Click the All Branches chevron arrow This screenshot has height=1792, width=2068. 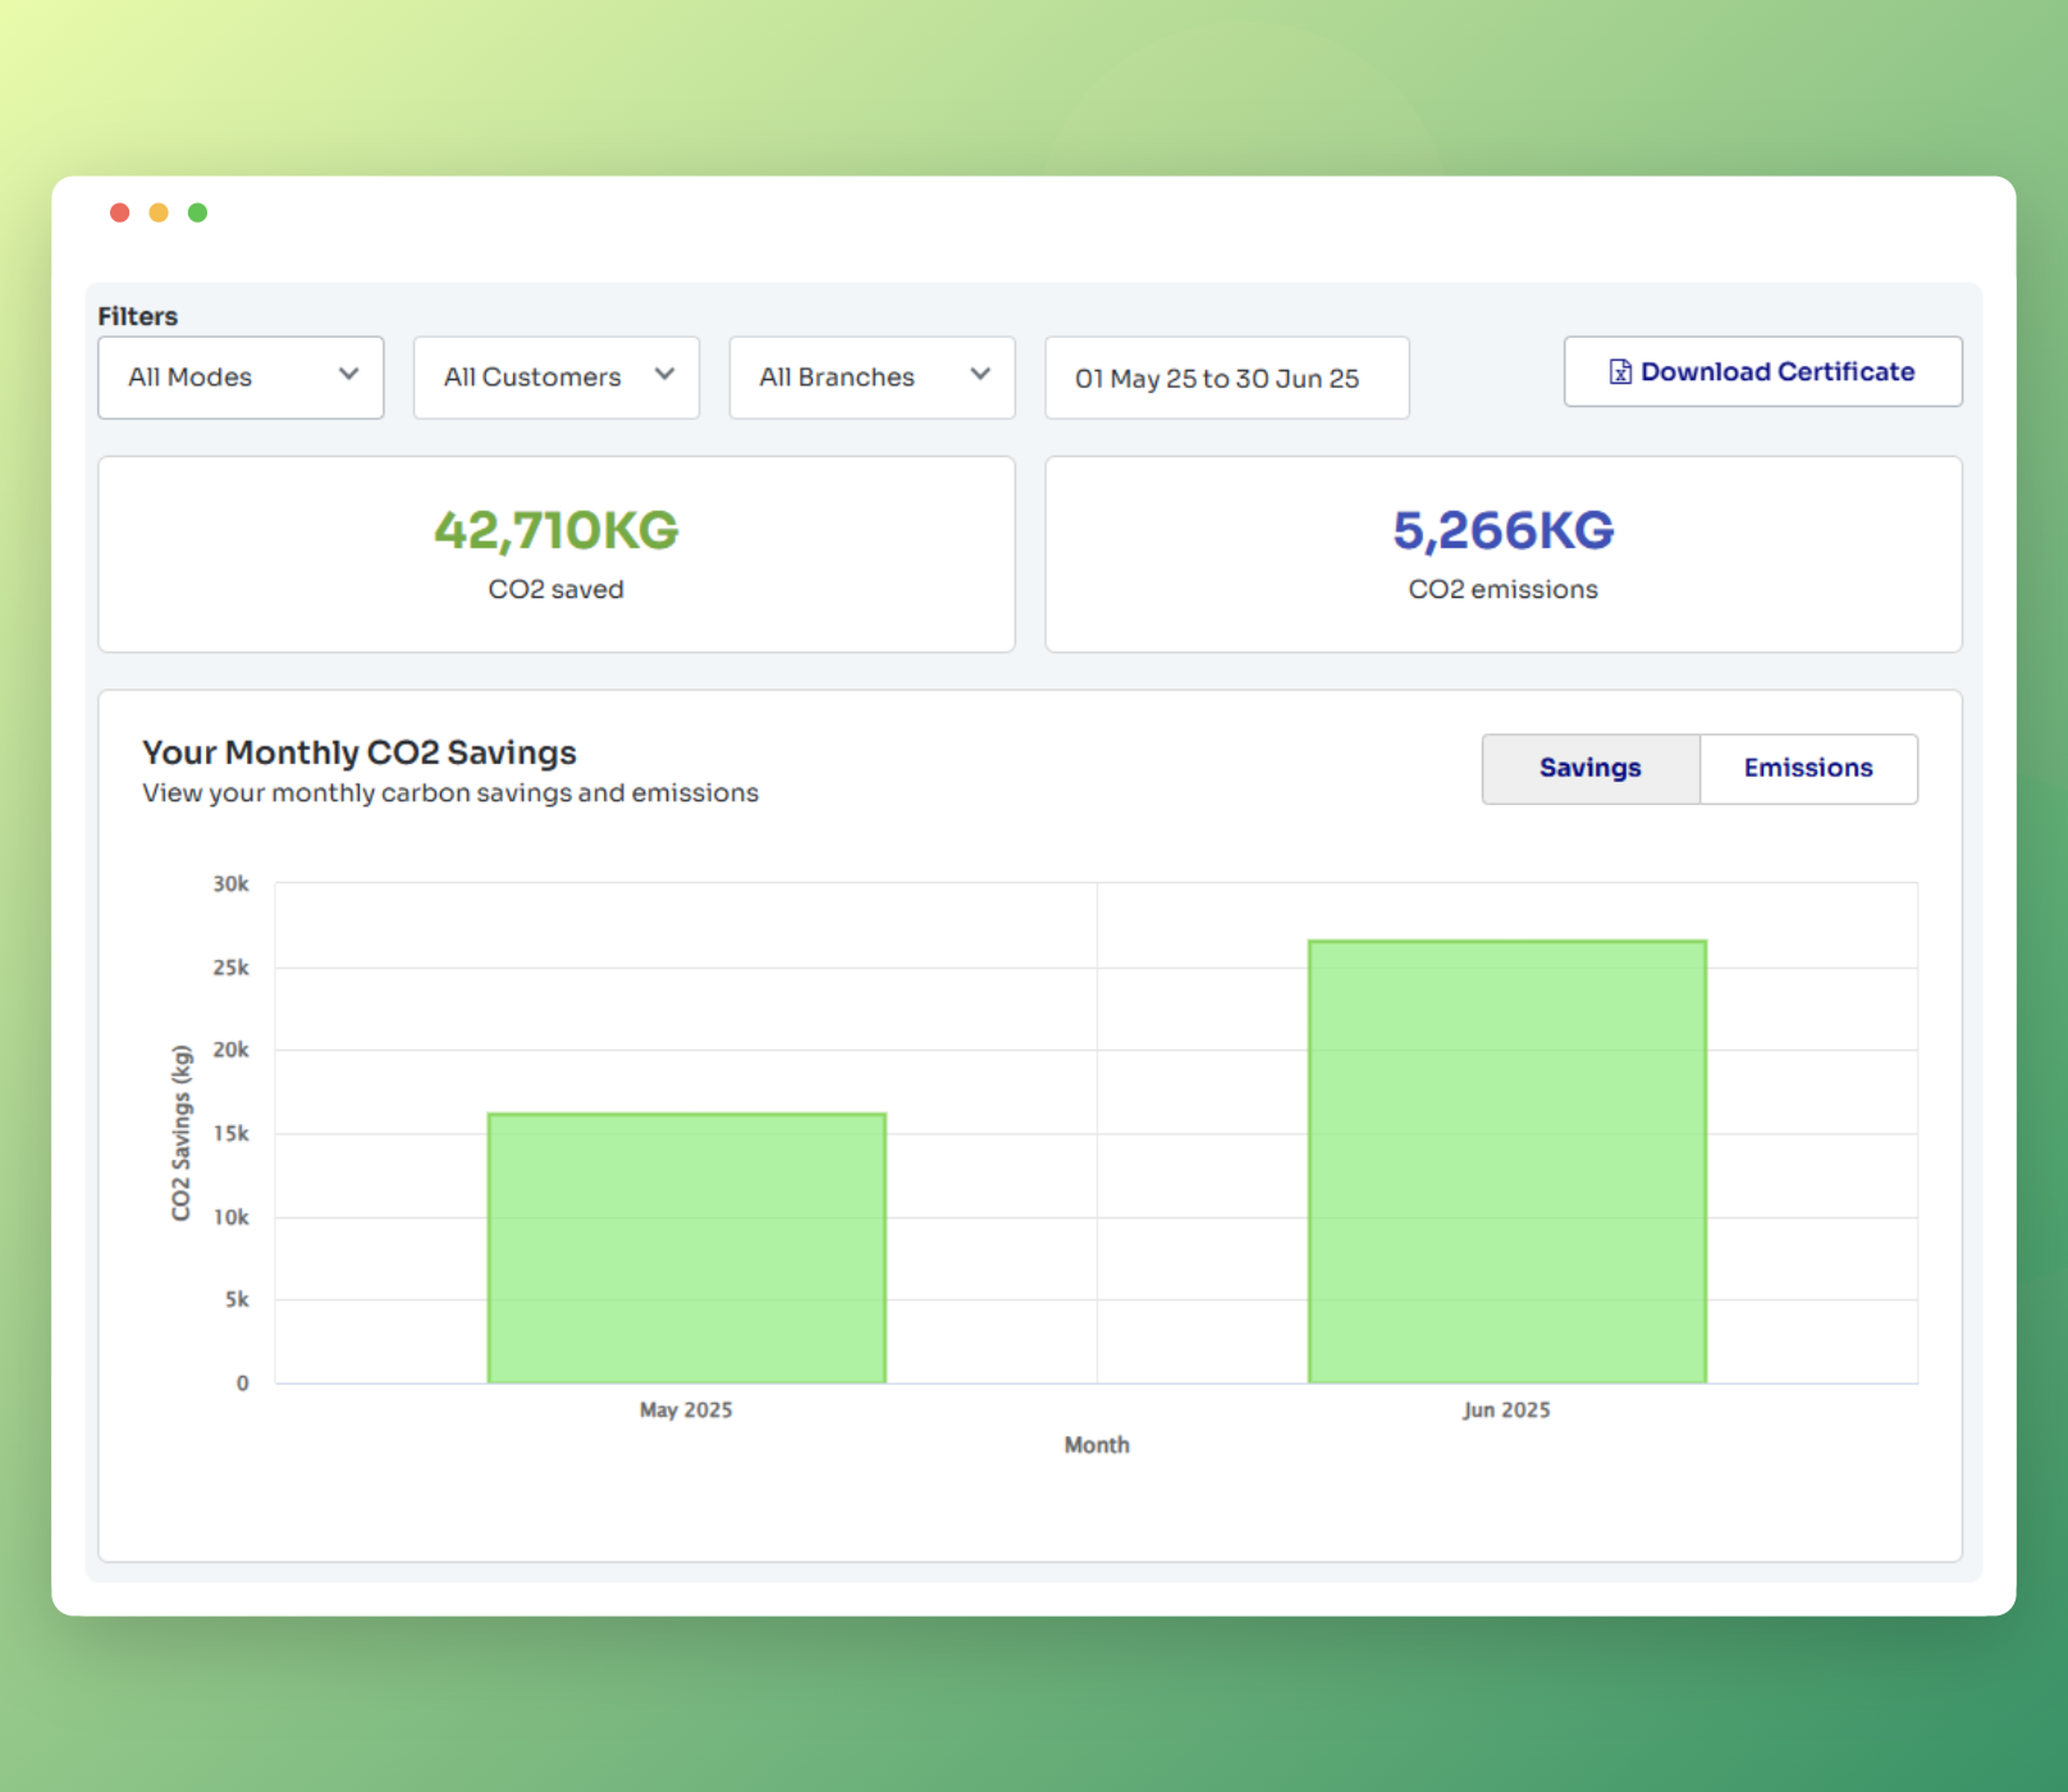(x=981, y=374)
